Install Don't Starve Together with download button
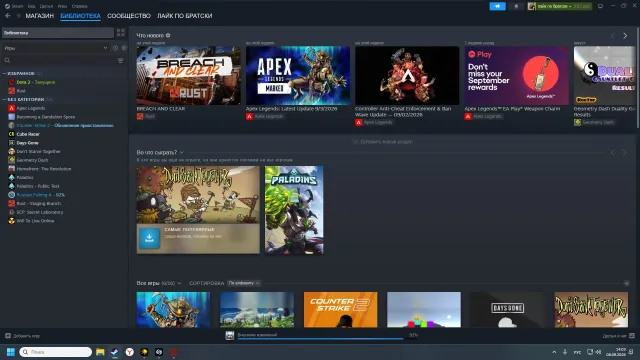640x360 pixels. coord(149,238)
